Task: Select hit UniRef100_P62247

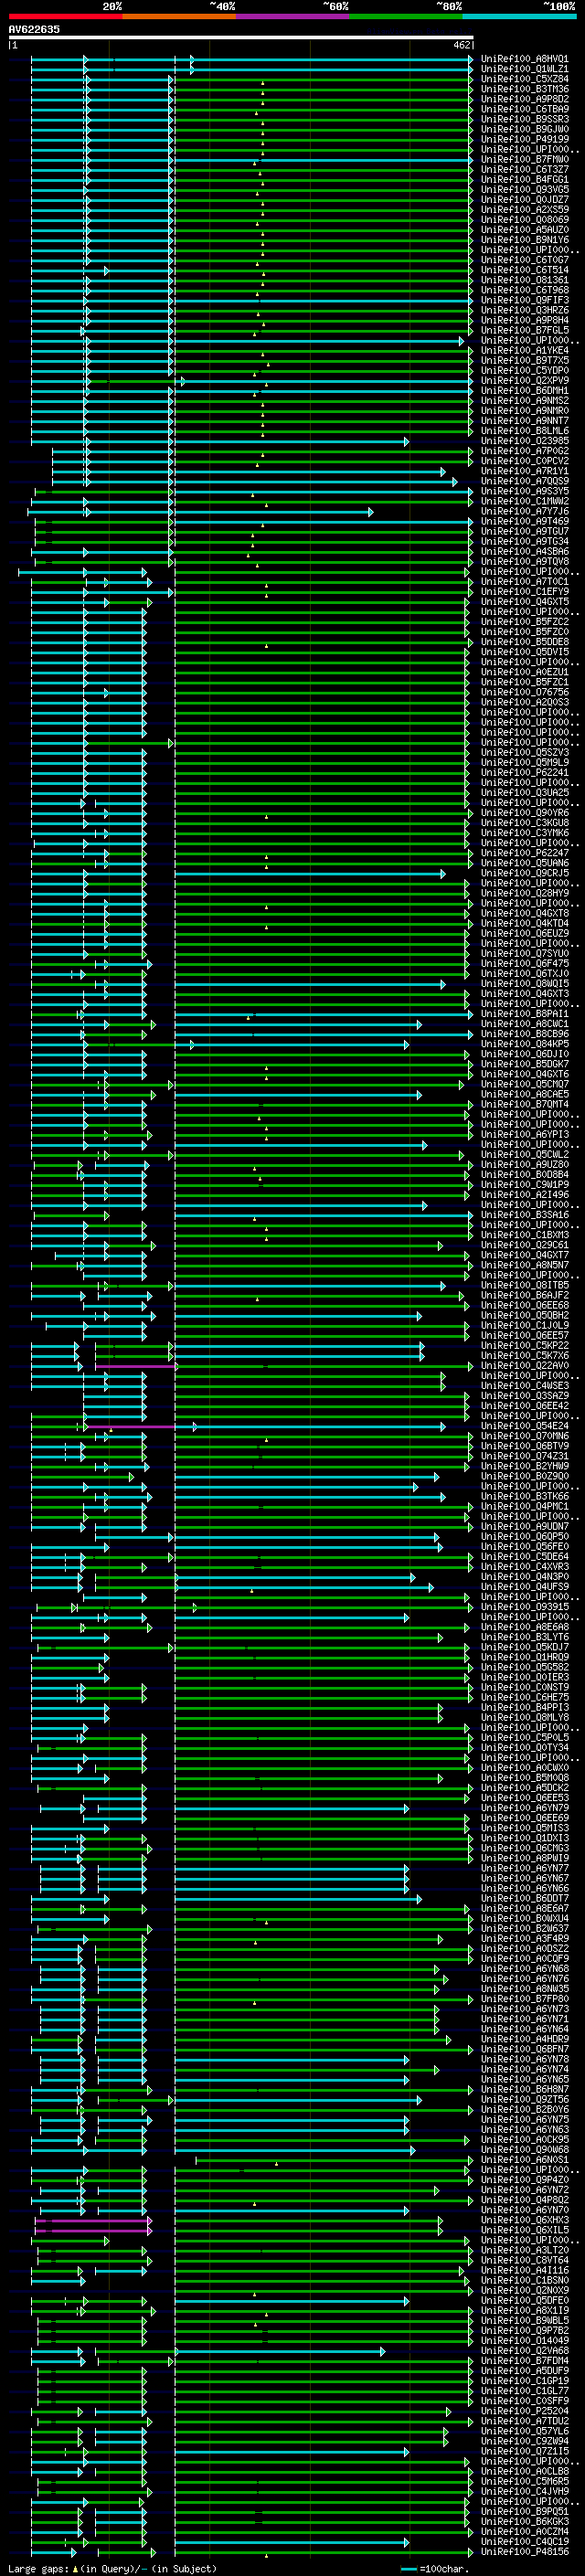Action: tap(525, 853)
